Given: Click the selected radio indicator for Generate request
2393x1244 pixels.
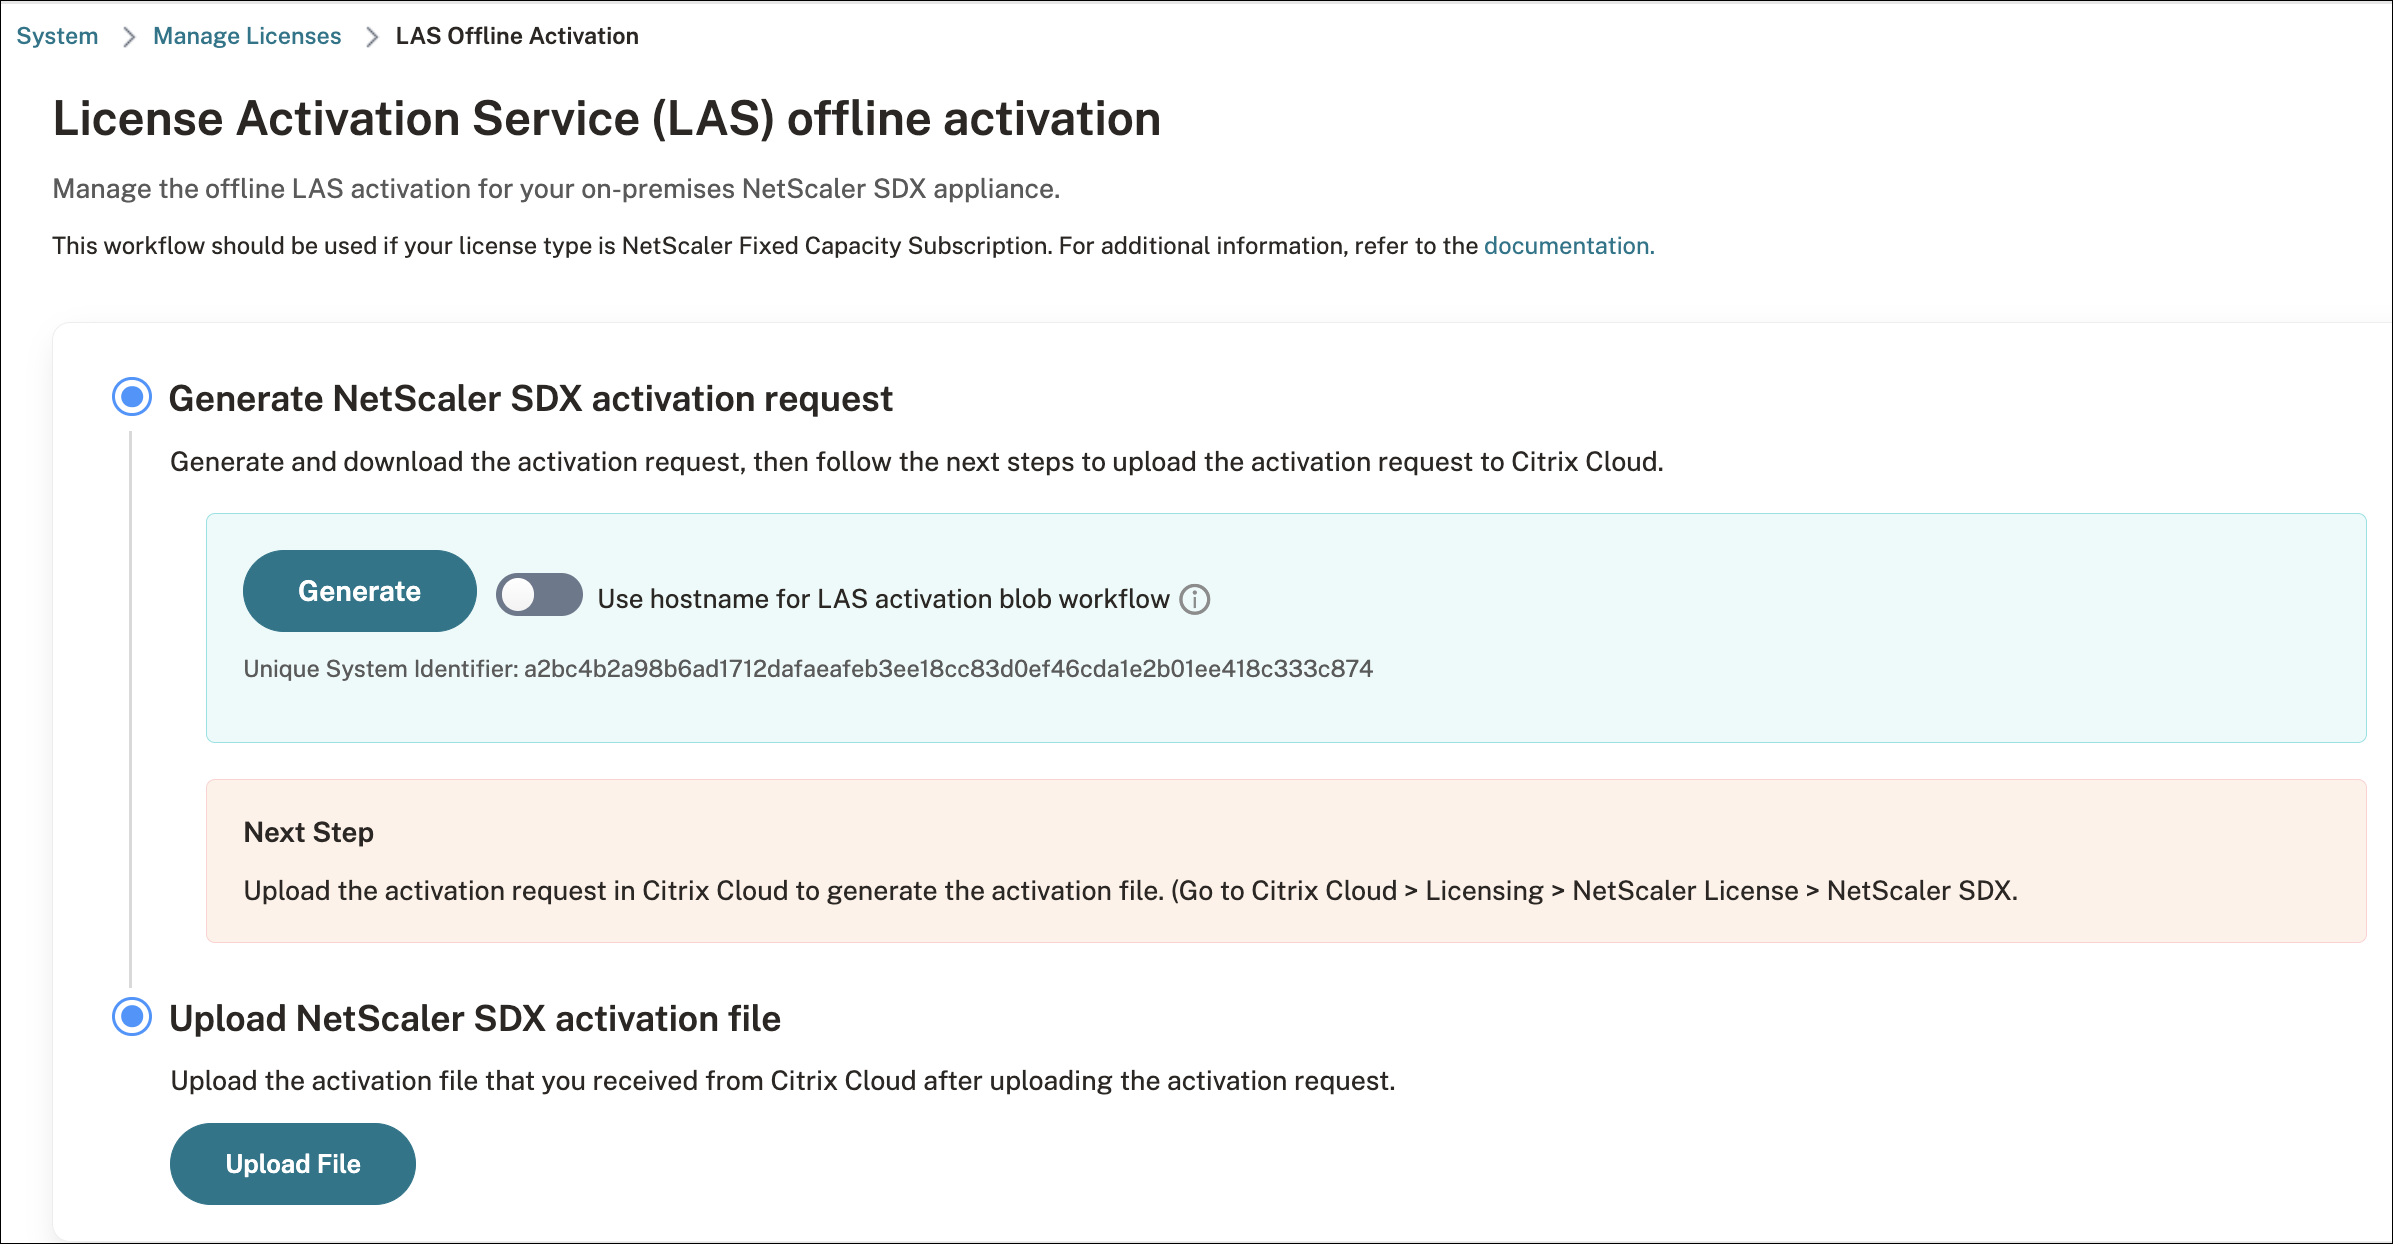Looking at the screenshot, I should click(131, 397).
